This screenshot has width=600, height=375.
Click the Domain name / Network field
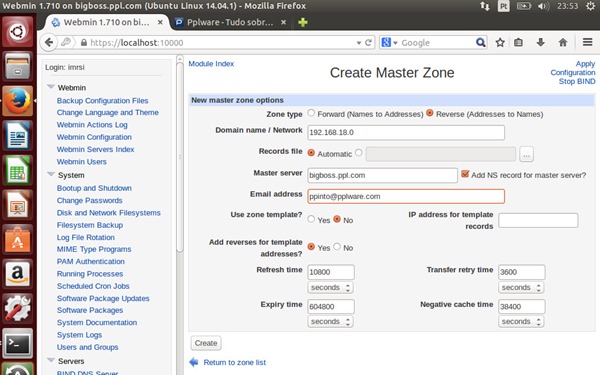pyautogui.click(x=406, y=132)
